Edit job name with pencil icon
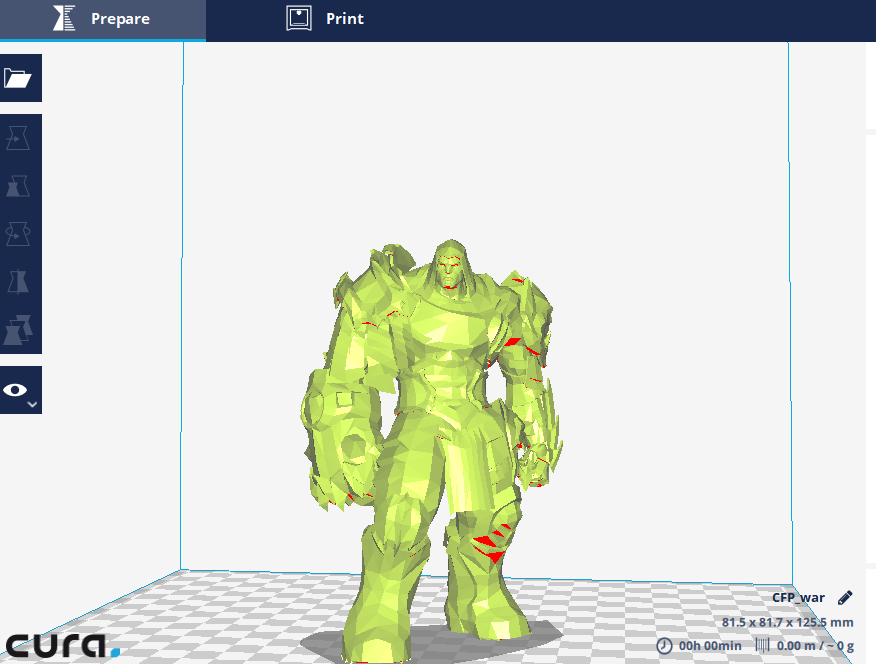 (845, 598)
